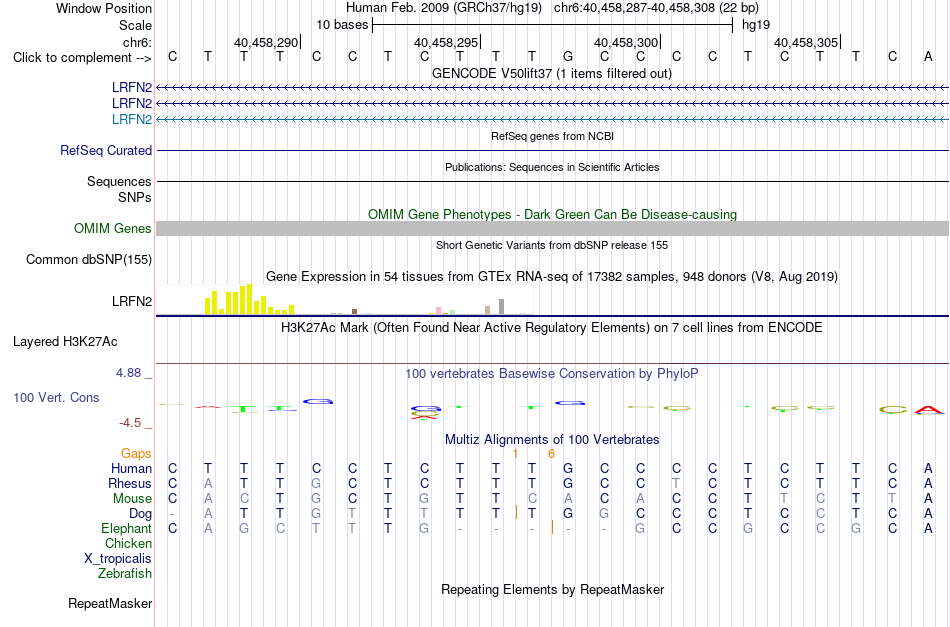Click the red A in the conservation logo
This screenshot has height=627, width=950.
[x=929, y=410]
